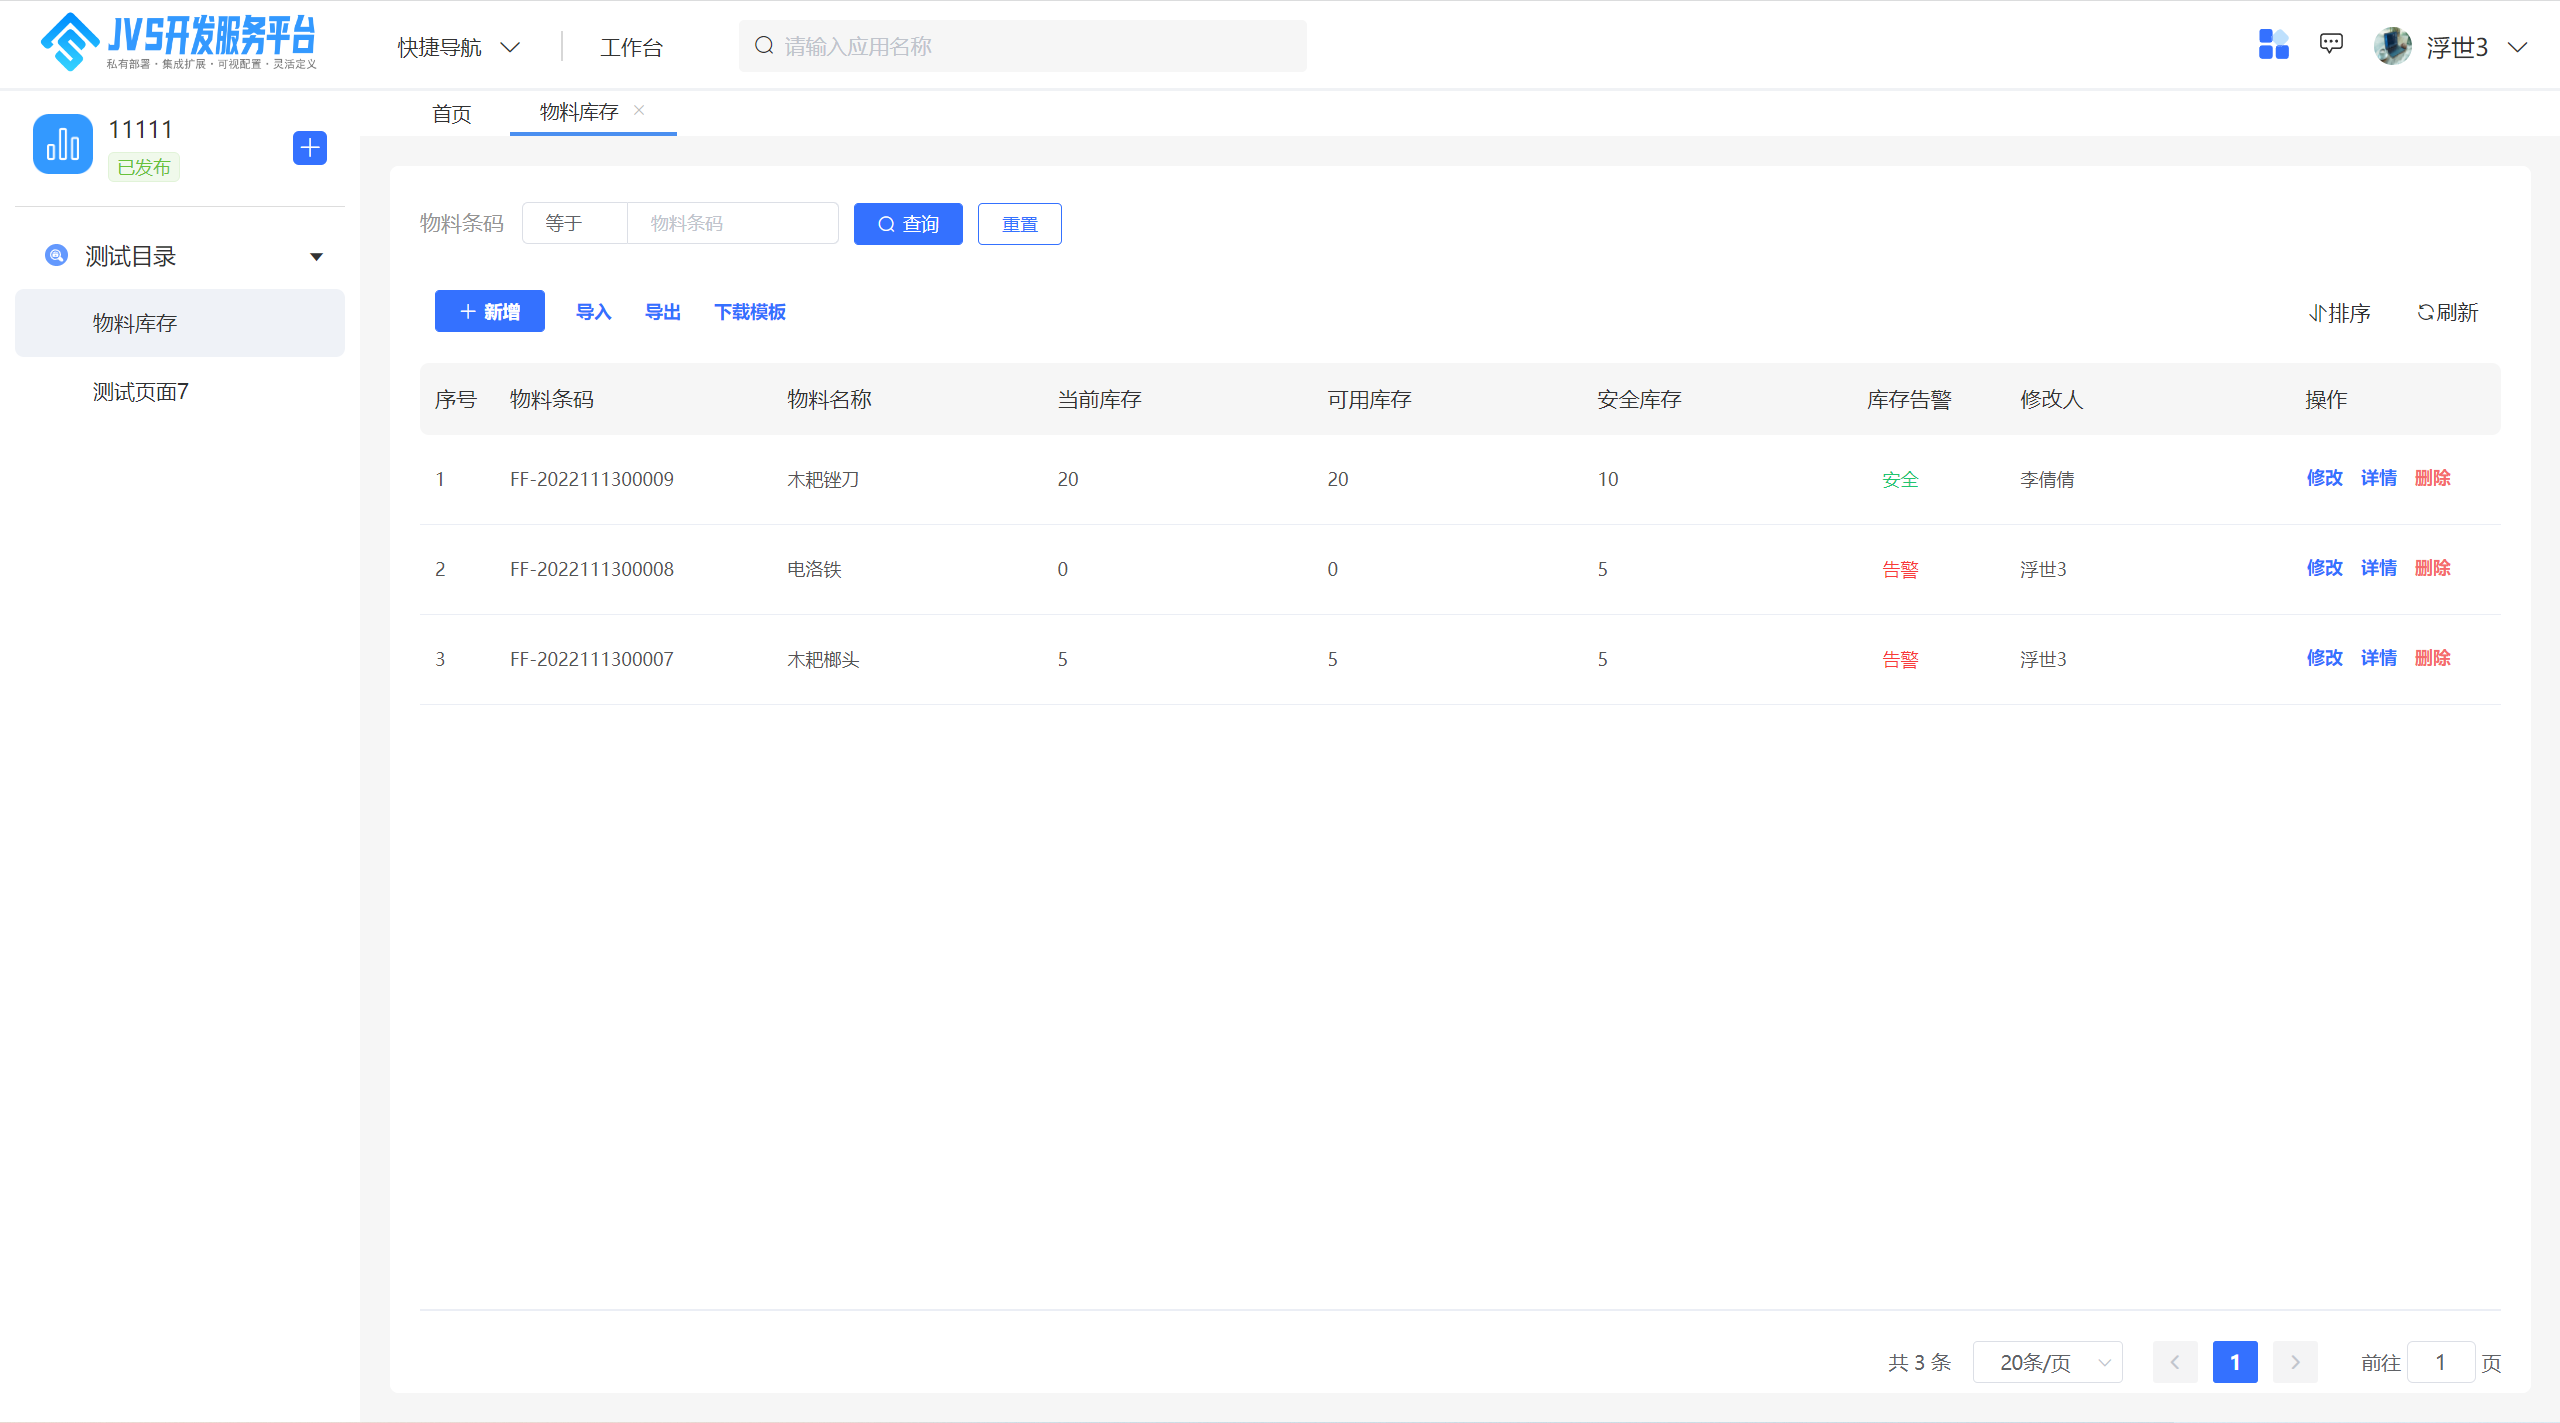Close the 物料库存 tab
Viewport: 2560px width, 1423px height.
pyautogui.click(x=639, y=110)
